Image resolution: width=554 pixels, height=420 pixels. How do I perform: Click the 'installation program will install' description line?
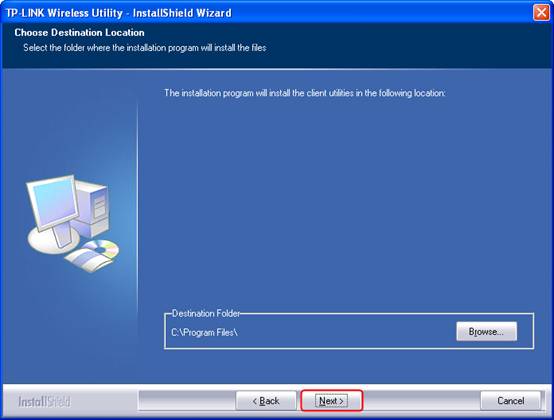pos(305,93)
